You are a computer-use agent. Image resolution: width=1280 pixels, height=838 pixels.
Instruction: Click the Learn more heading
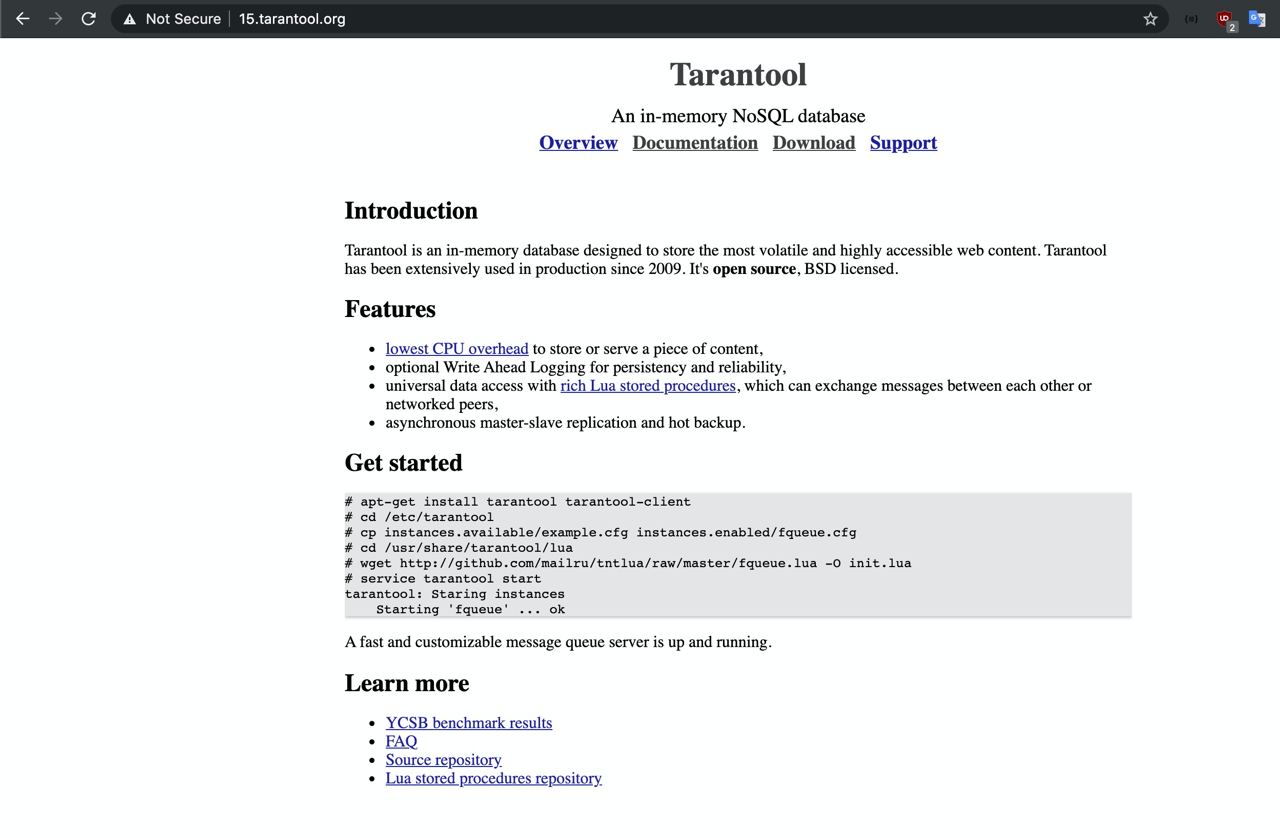click(407, 683)
